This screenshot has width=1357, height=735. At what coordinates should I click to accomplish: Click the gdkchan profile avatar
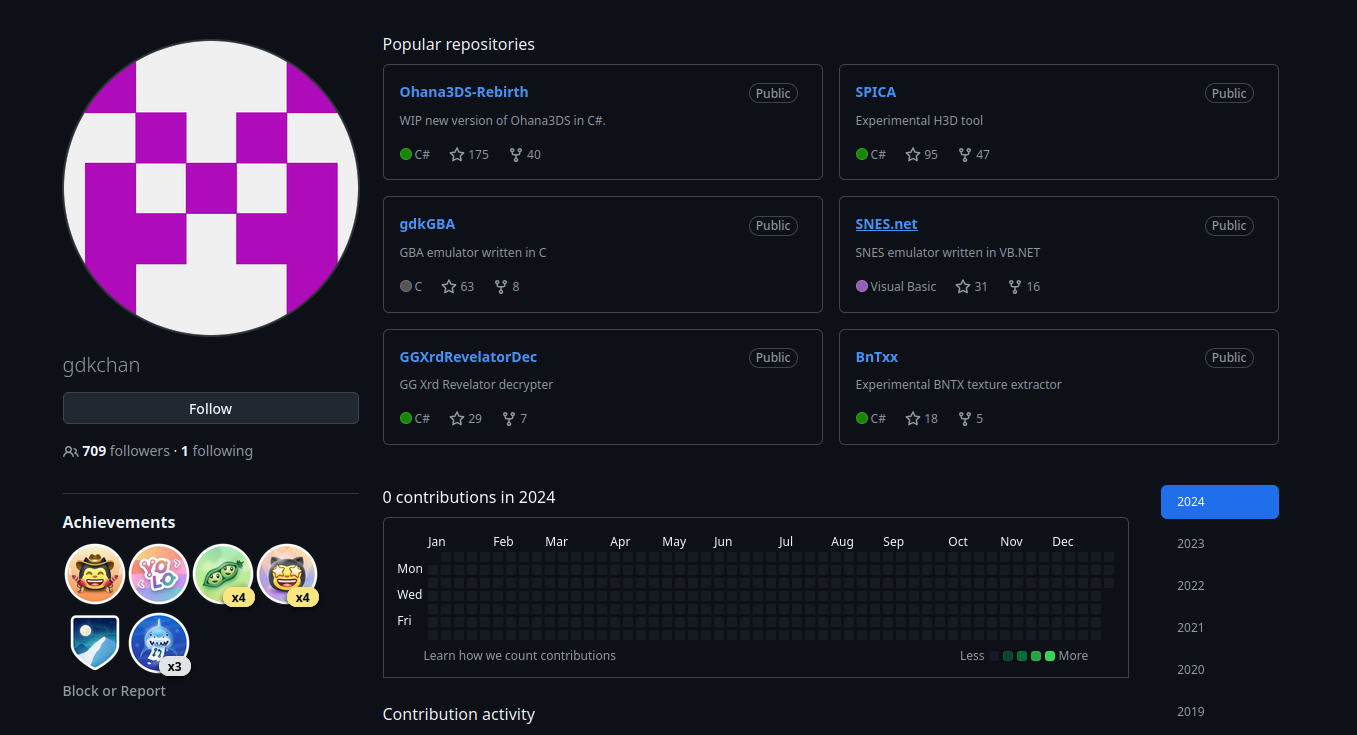[211, 188]
